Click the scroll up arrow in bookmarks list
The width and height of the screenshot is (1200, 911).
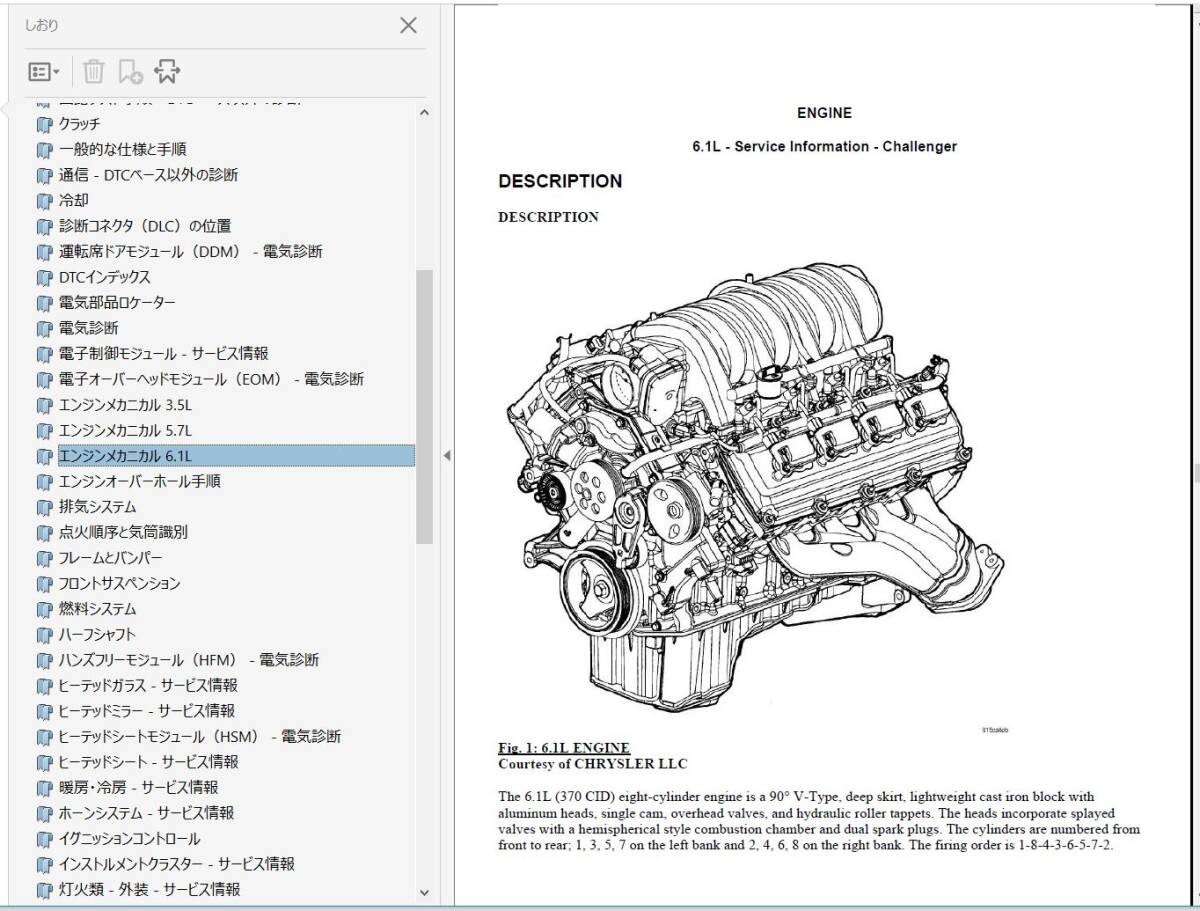tap(424, 113)
